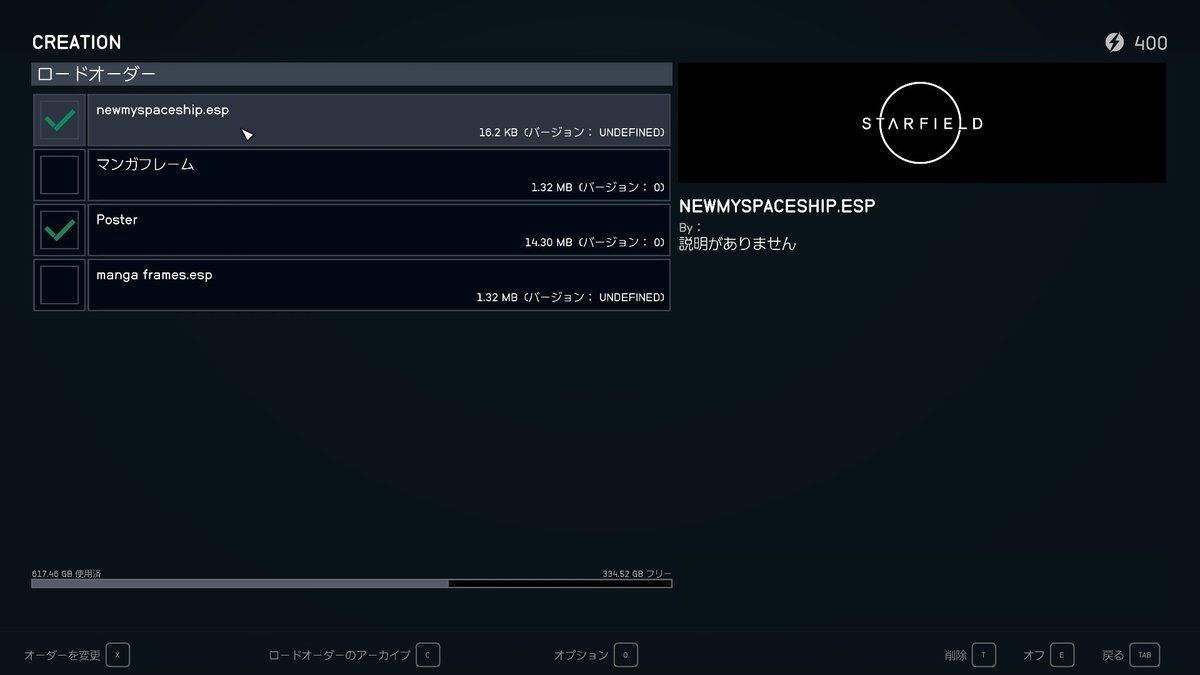Enable the マンガフレーム mod checkbox
Screen dimensions: 1200x675
click(x=59, y=175)
